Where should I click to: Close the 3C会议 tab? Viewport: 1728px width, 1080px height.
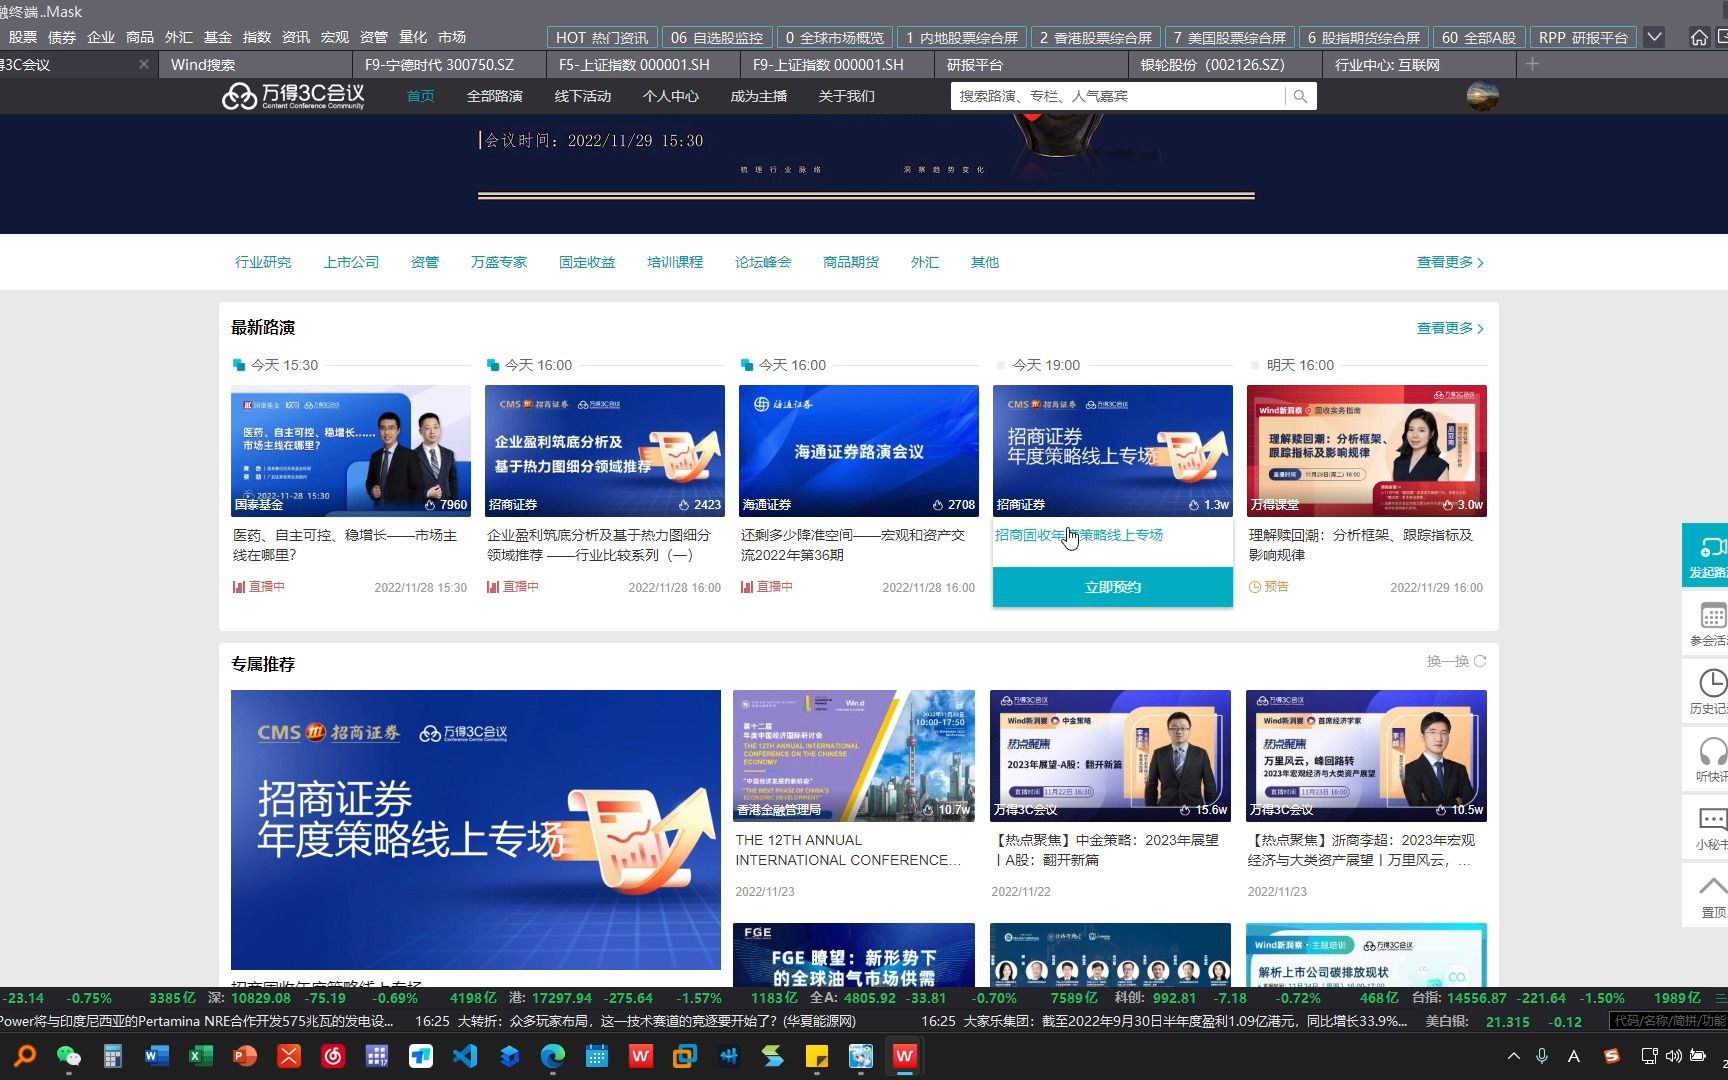coord(144,64)
